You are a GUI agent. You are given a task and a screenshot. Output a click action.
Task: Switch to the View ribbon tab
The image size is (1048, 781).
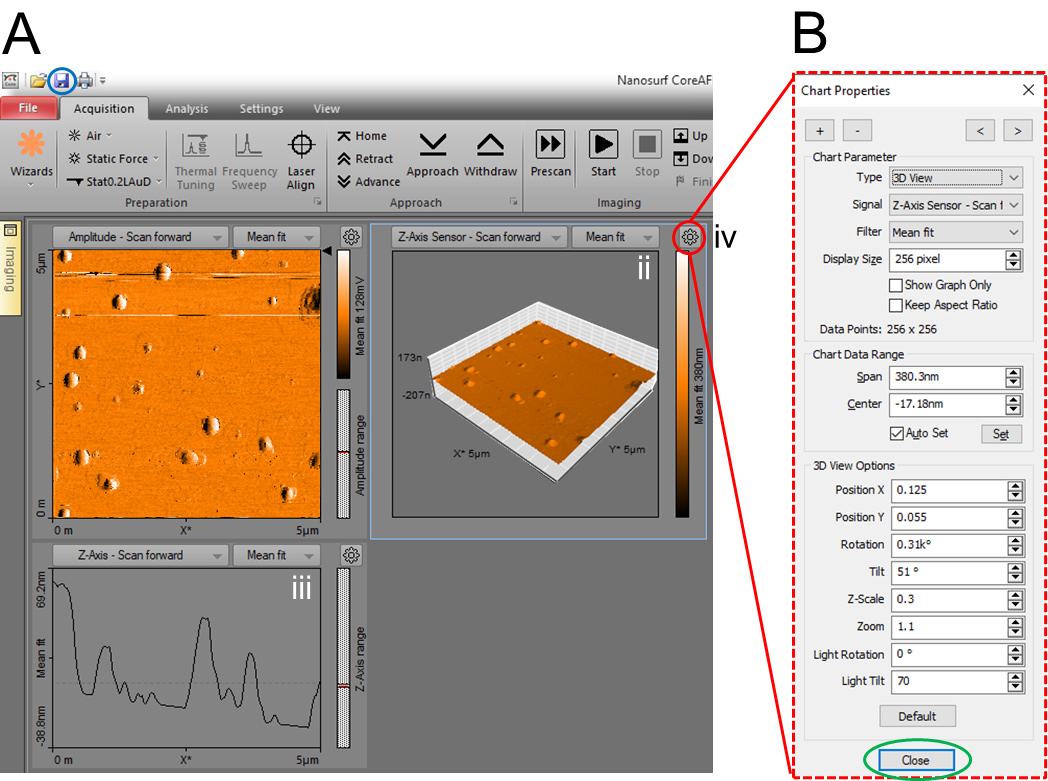[x=327, y=109]
